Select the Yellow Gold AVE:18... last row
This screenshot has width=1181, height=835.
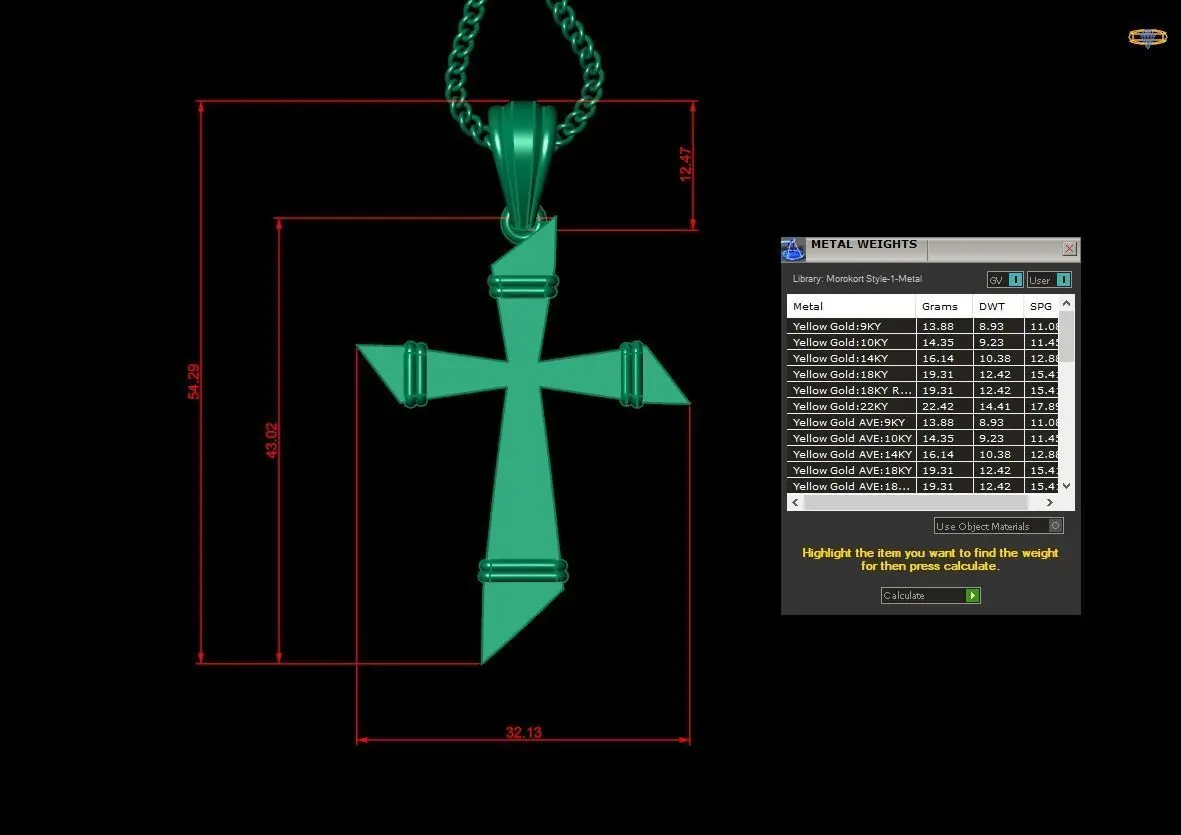[923, 486]
